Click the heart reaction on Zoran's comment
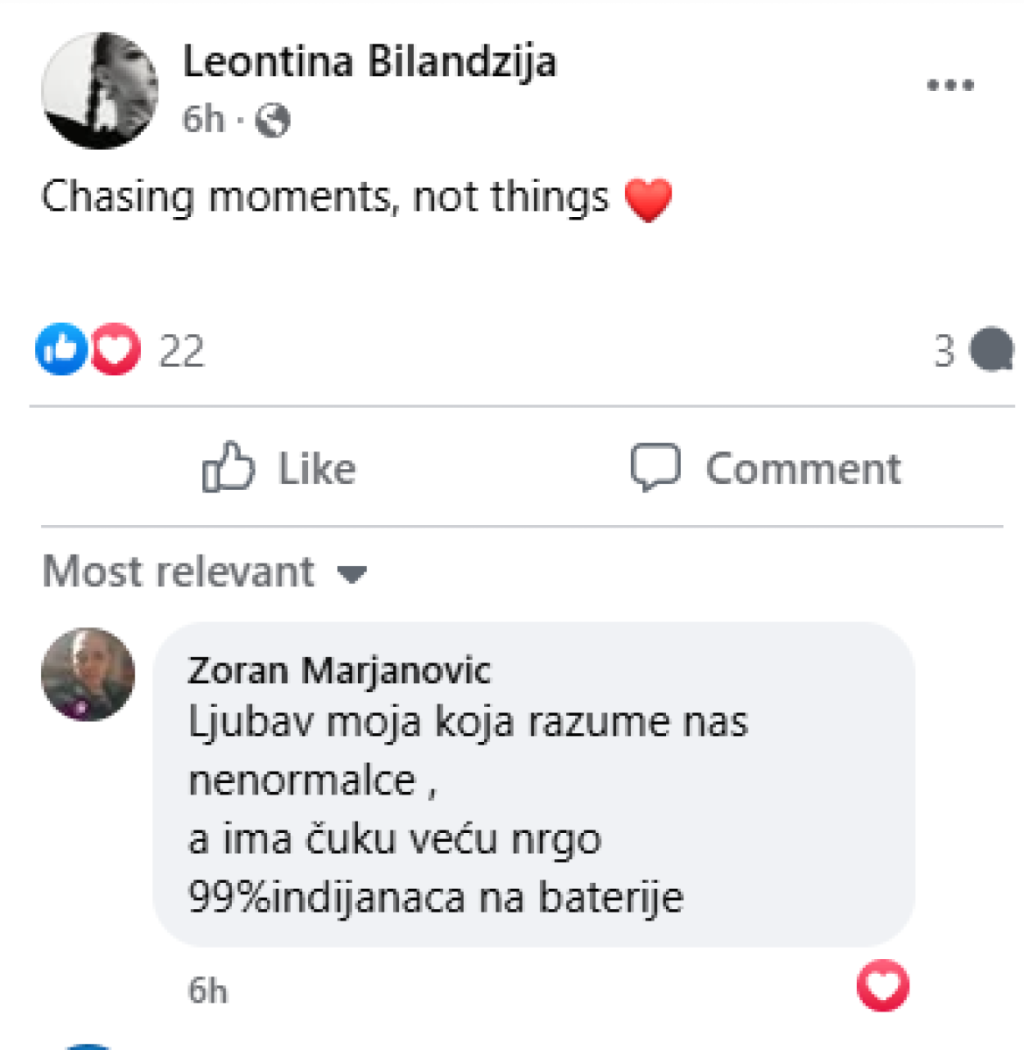The image size is (1024, 1050). pyautogui.click(x=883, y=988)
